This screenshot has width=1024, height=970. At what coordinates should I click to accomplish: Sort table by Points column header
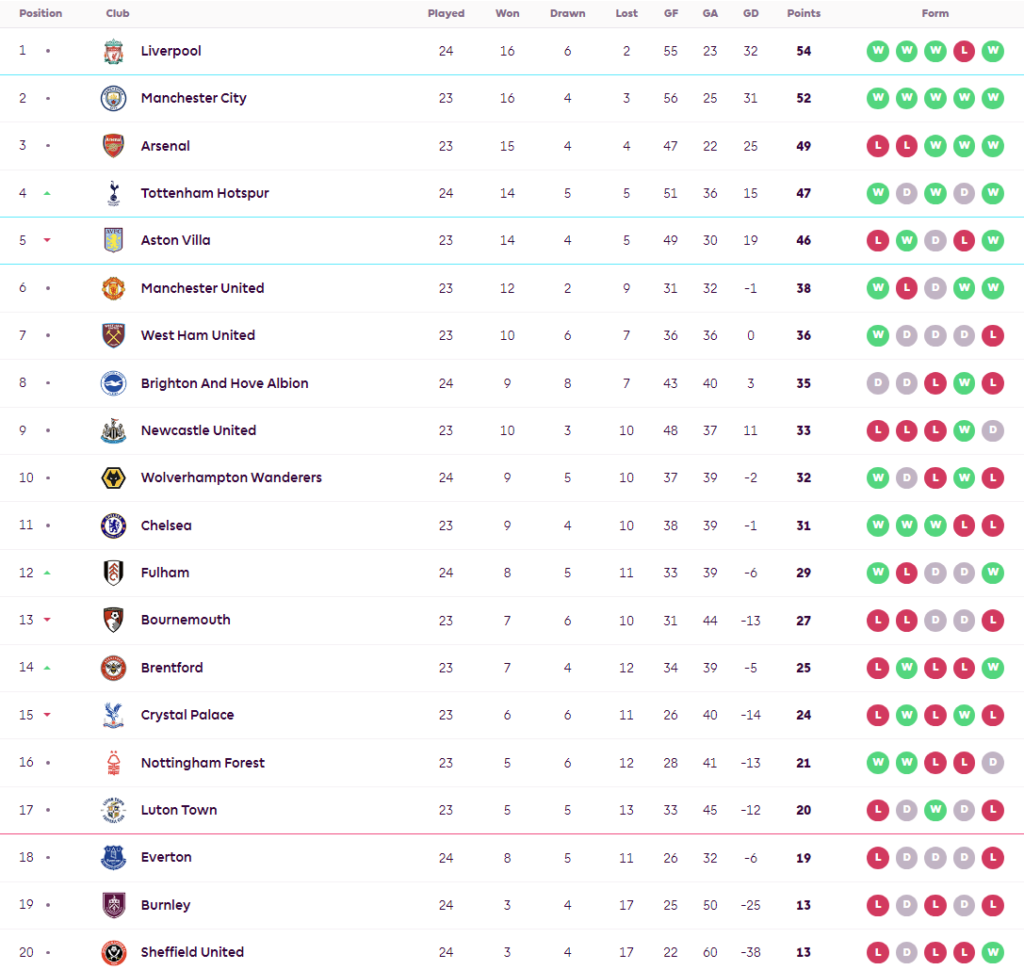[x=803, y=13]
